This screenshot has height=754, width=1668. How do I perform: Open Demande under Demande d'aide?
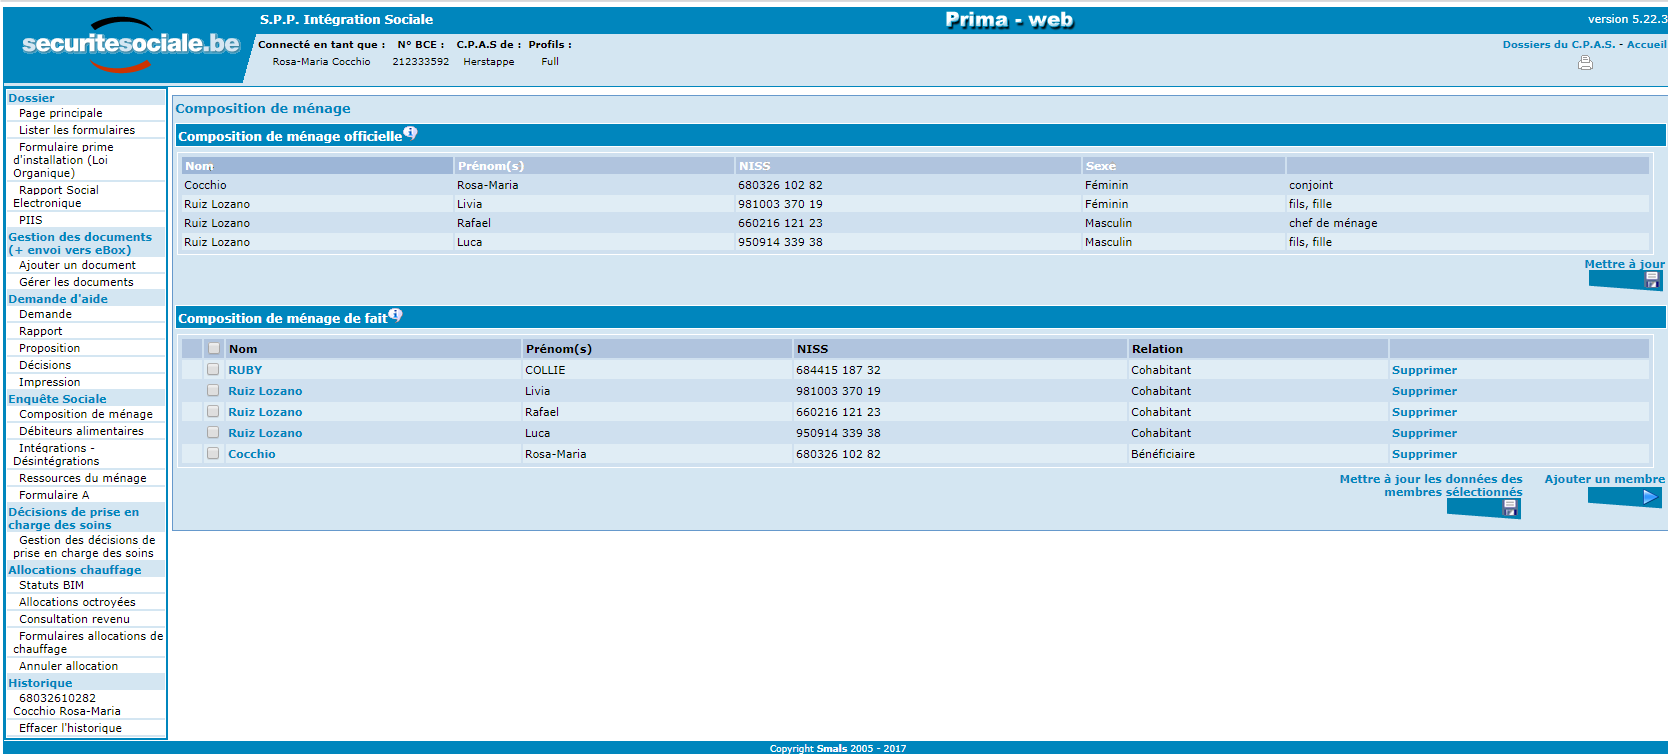(45, 314)
